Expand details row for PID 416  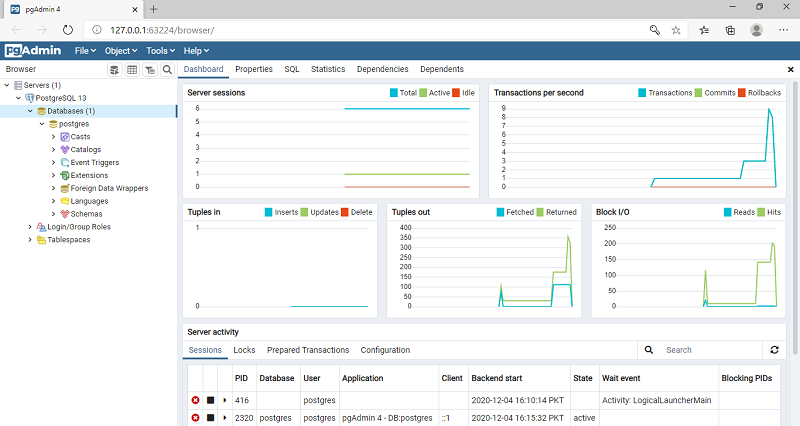click(225, 400)
